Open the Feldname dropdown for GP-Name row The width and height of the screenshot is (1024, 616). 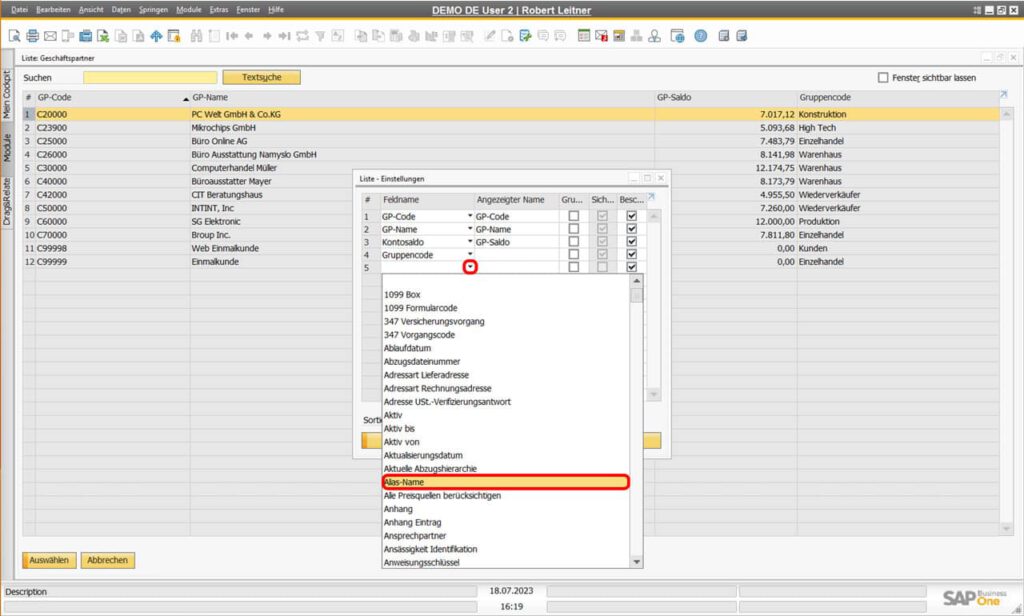(x=470, y=229)
